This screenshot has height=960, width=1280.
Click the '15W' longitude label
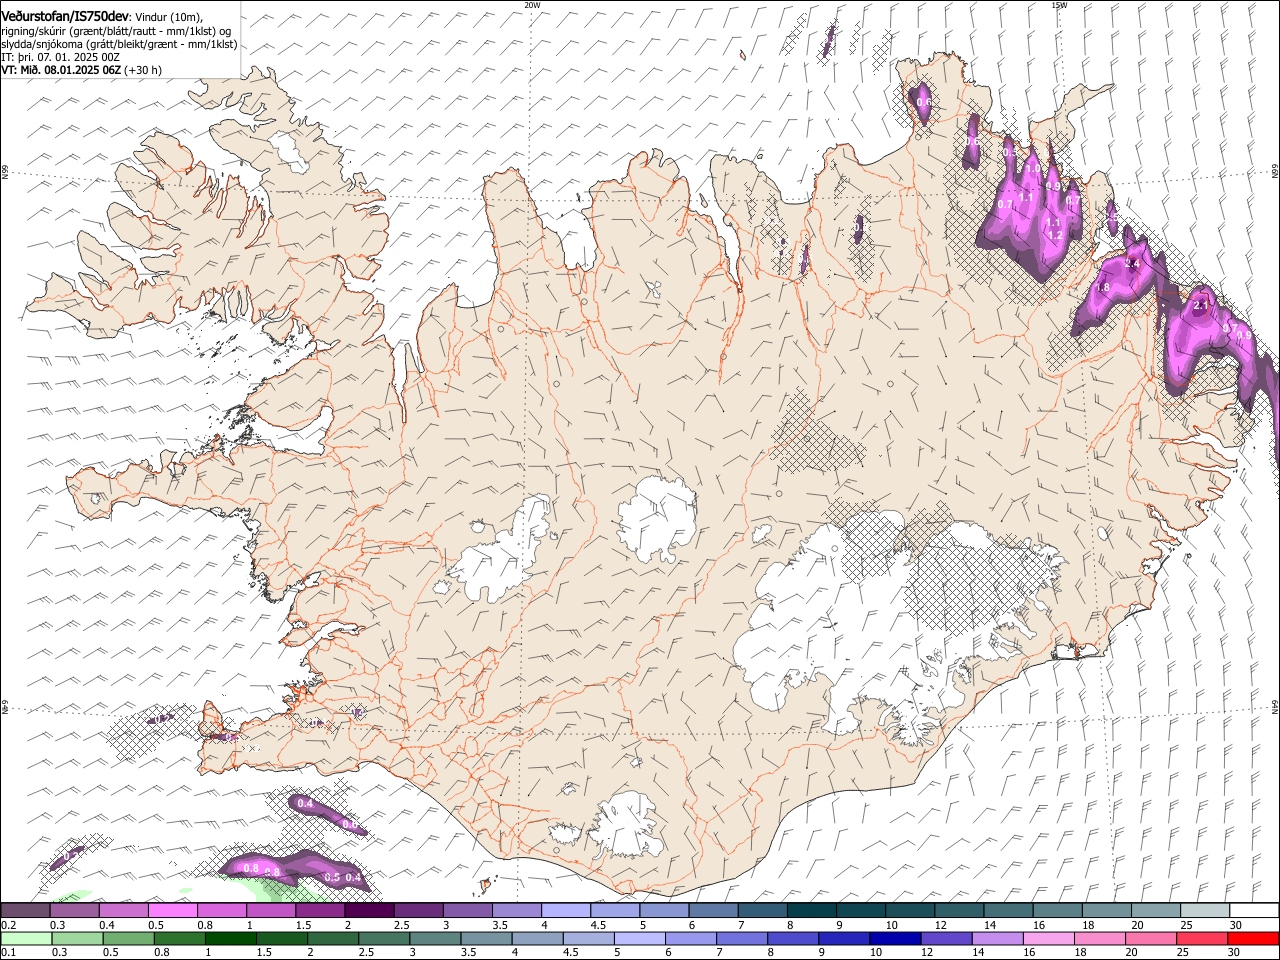[x=1059, y=5]
